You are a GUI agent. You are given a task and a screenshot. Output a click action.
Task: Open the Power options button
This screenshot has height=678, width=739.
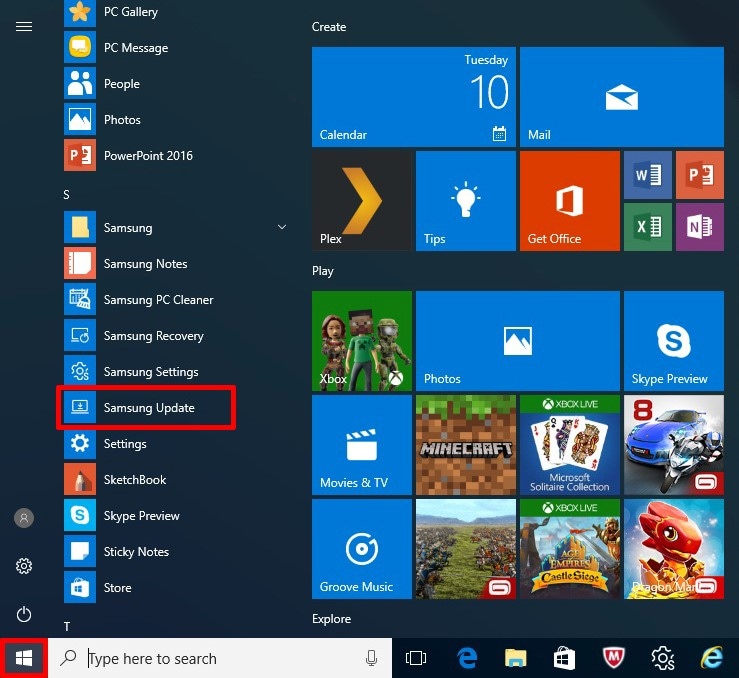pyautogui.click(x=24, y=614)
